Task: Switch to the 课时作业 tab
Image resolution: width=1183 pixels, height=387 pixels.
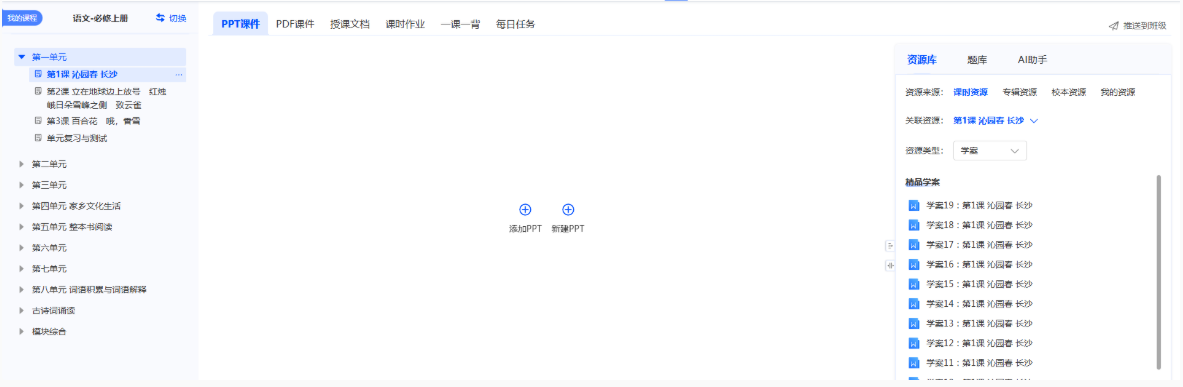Action: 405,24
